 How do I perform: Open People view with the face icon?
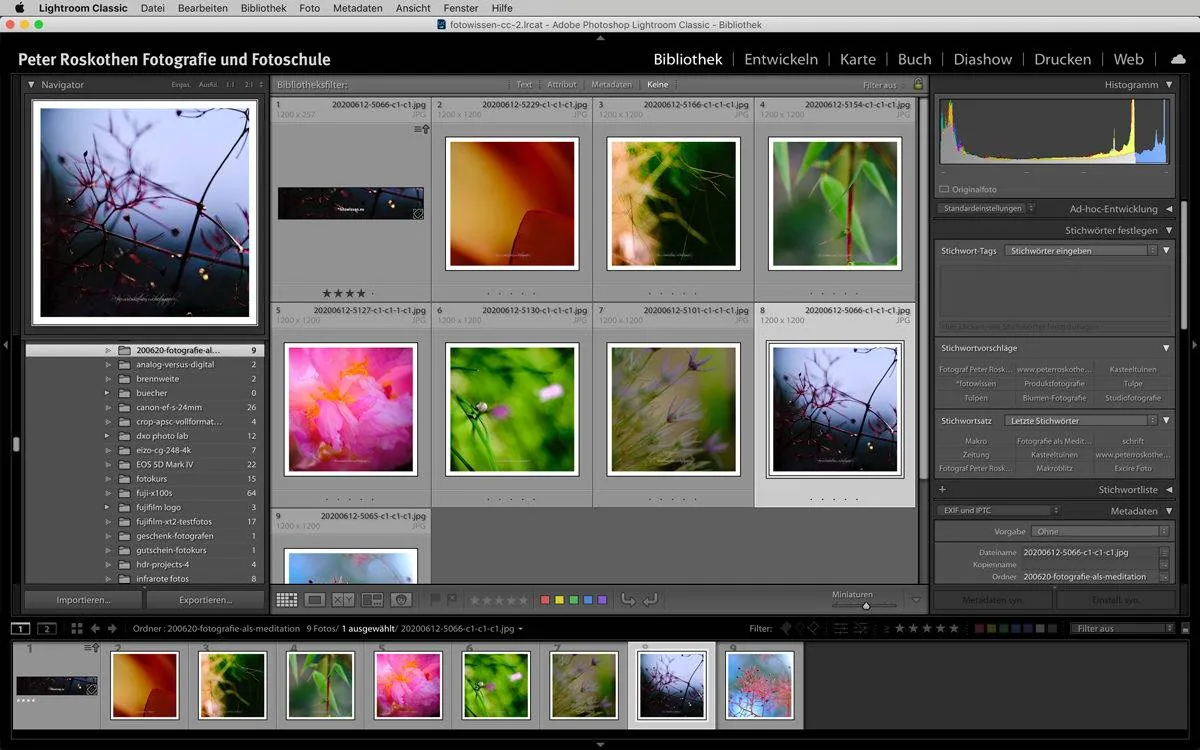coord(402,599)
